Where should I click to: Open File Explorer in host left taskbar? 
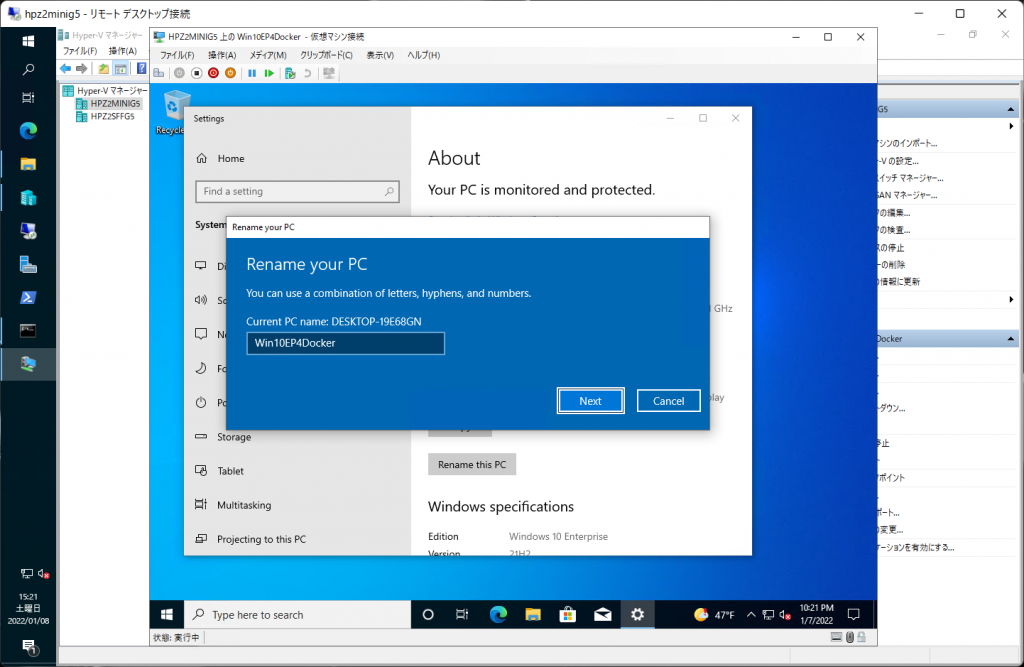pyautogui.click(x=28, y=164)
